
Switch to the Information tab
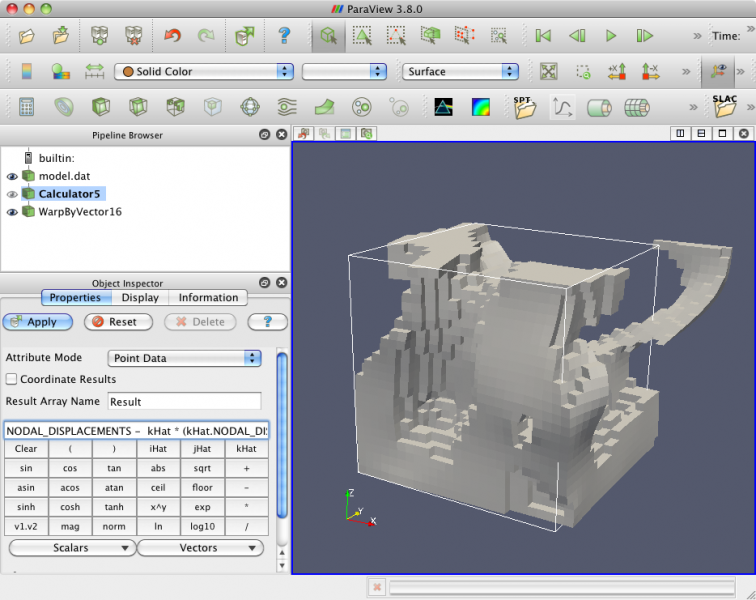[208, 298]
